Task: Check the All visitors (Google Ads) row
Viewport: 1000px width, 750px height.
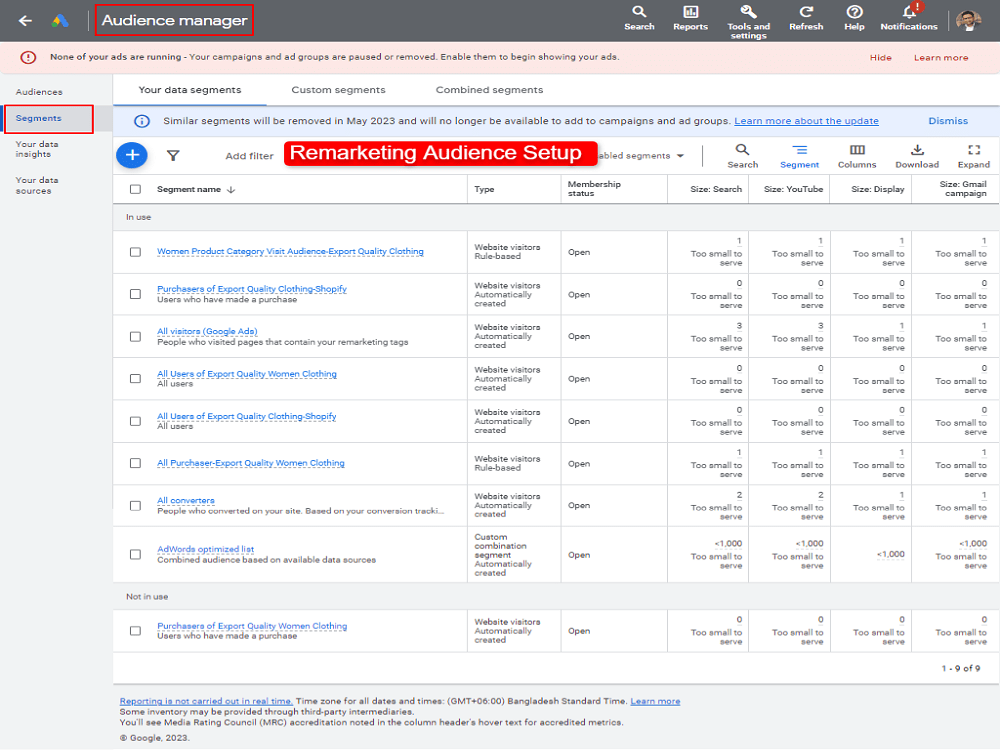Action: pos(135,336)
